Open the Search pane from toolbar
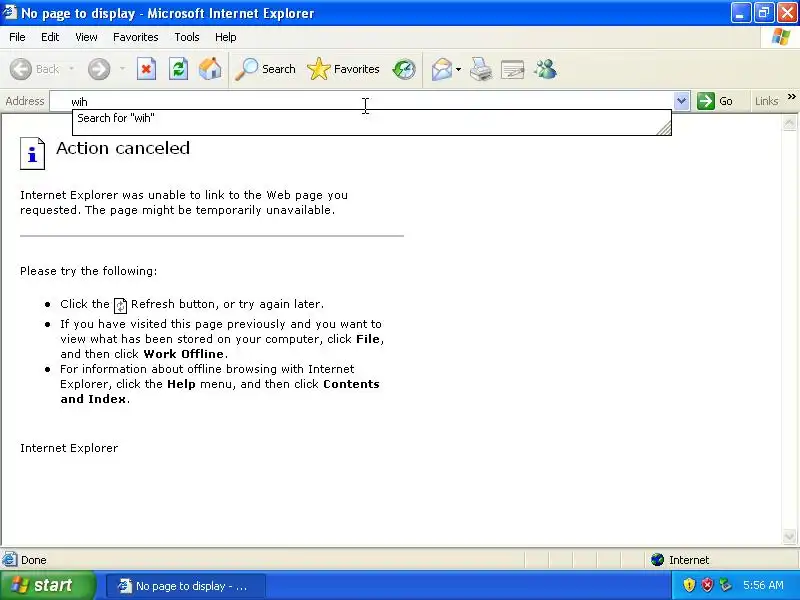Image resolution: width=800 pixels, height=600 pixels. coord(265,69)
